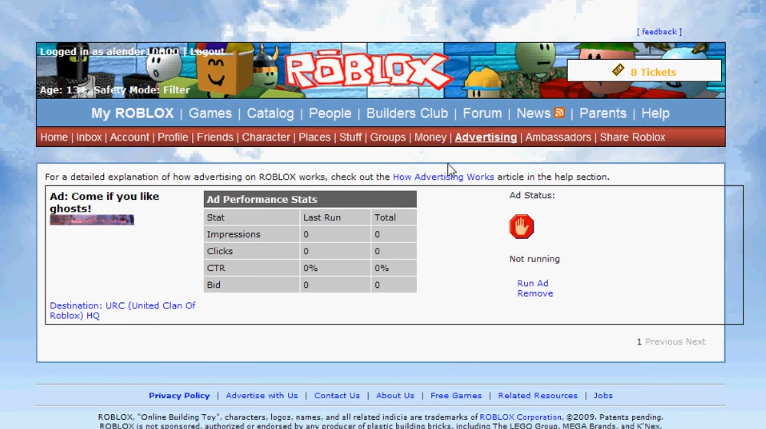Open the Help page
766x429 pixels.
click(x=655, y=113)
